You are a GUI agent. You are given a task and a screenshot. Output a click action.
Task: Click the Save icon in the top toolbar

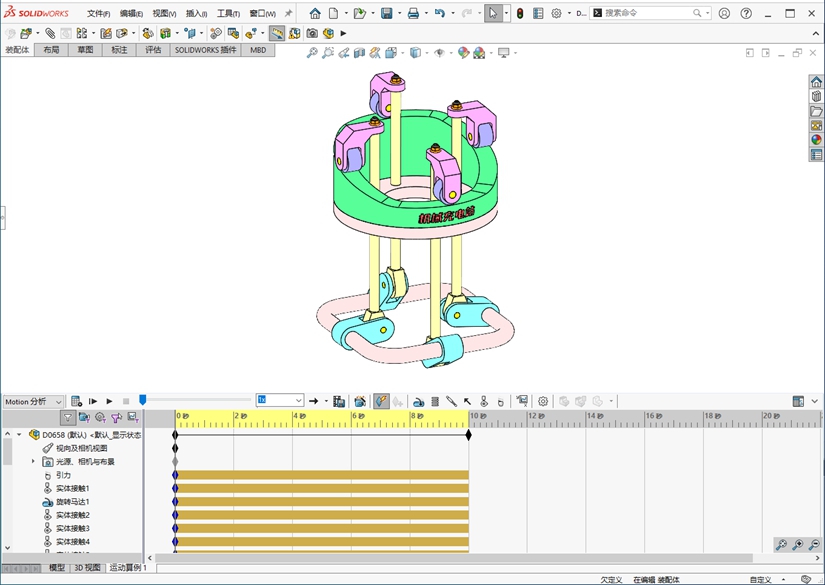click(386, 14)
